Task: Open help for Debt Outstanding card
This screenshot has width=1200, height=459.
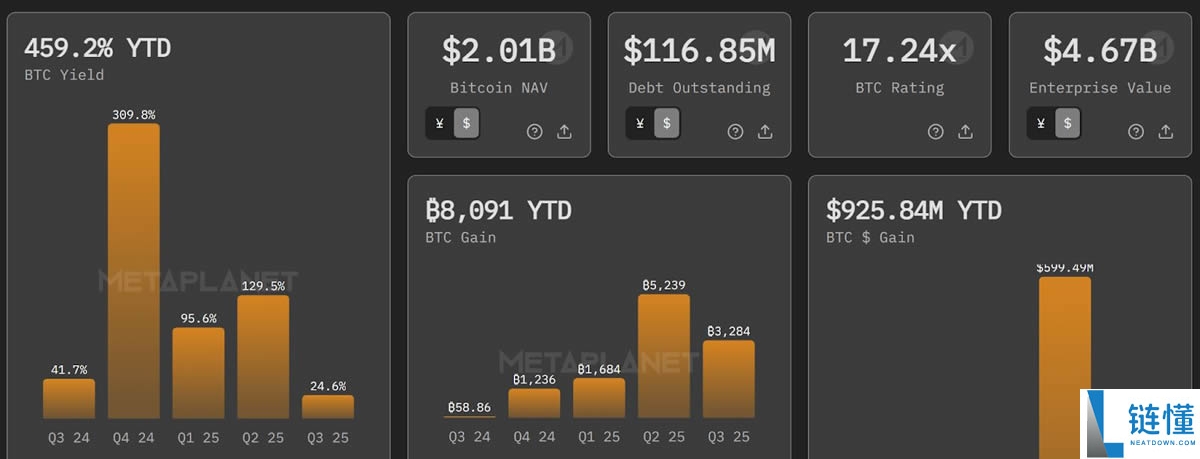Action: pos(735,131)
